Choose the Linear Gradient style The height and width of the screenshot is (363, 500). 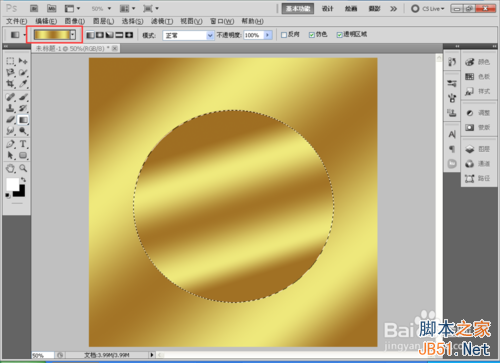pos(90,35)
